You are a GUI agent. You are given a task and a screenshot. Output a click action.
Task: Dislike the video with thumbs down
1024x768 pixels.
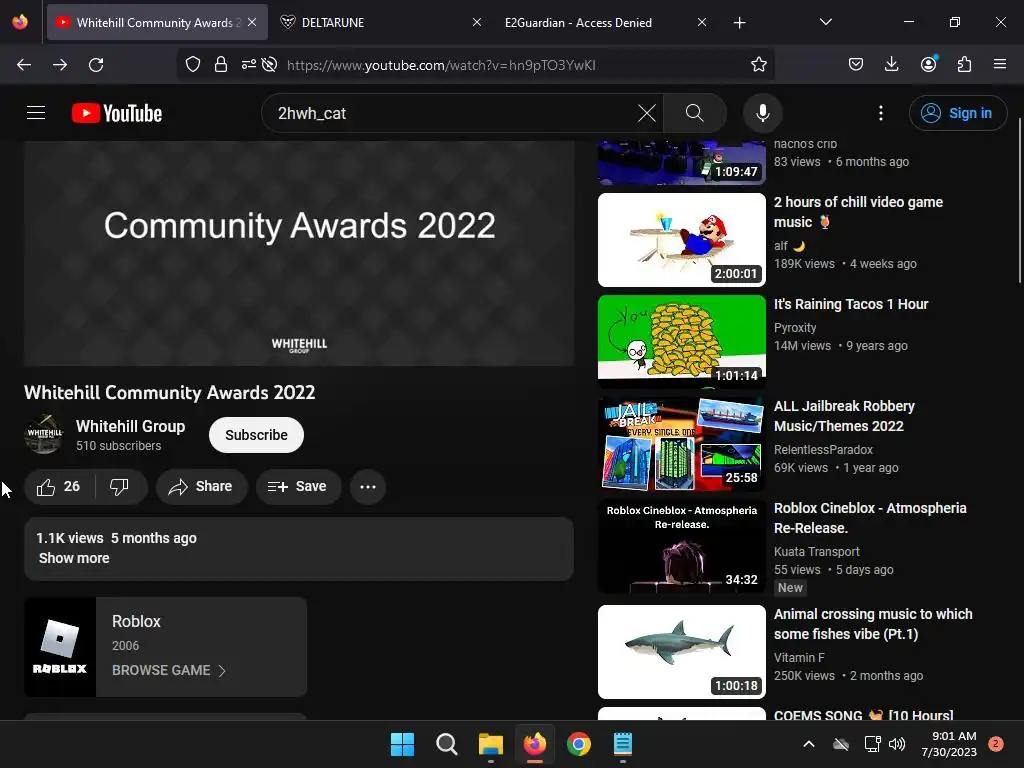tap(120, 487)
